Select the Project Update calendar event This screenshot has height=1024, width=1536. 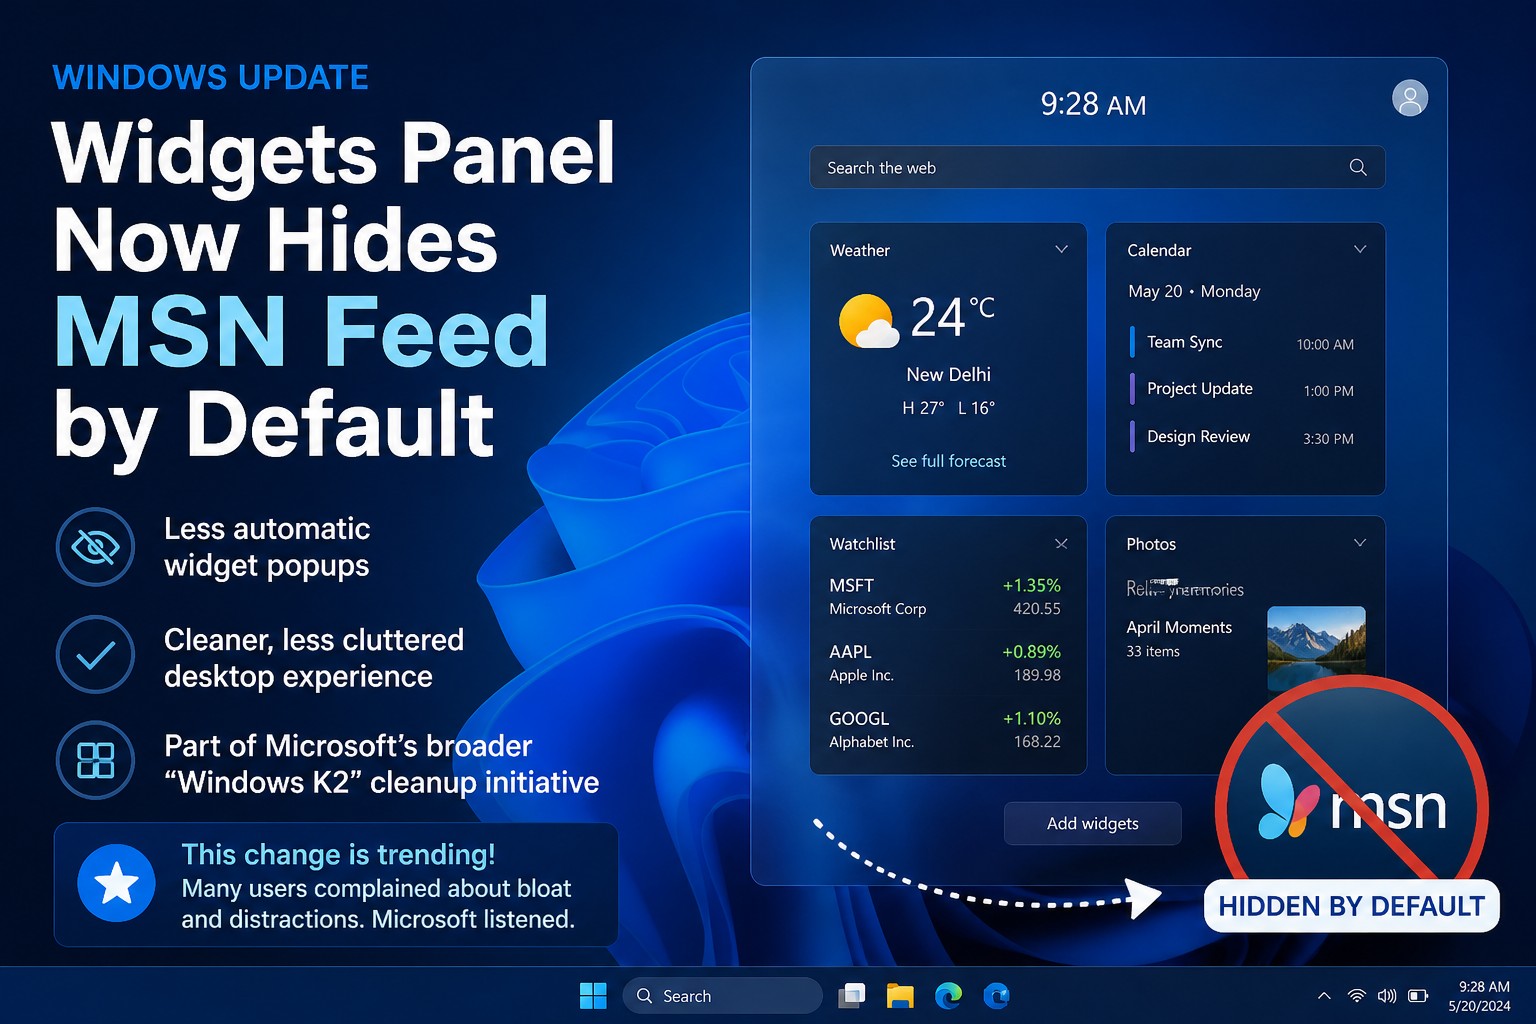point(1242,389)
